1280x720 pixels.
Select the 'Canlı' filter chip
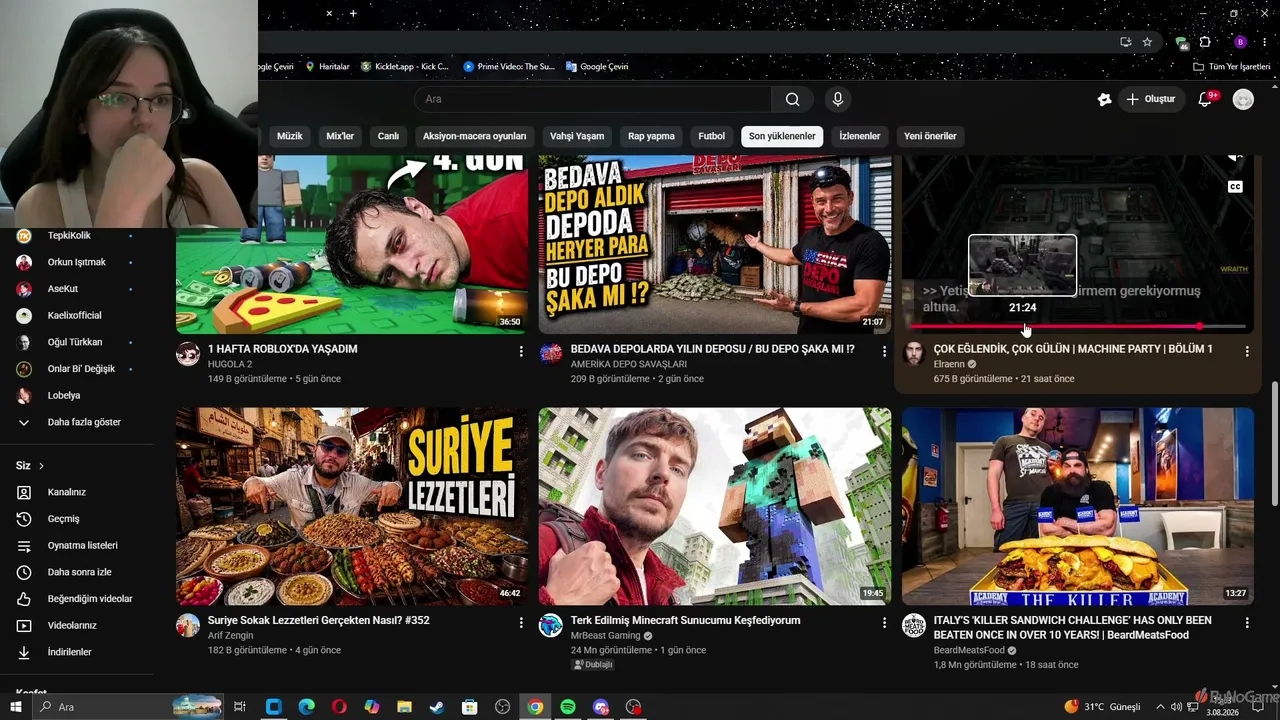388,136
